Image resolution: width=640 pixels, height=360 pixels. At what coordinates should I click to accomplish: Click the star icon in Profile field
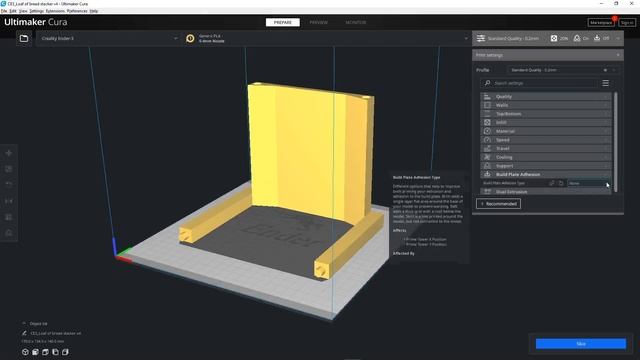[x=605, y=70]
